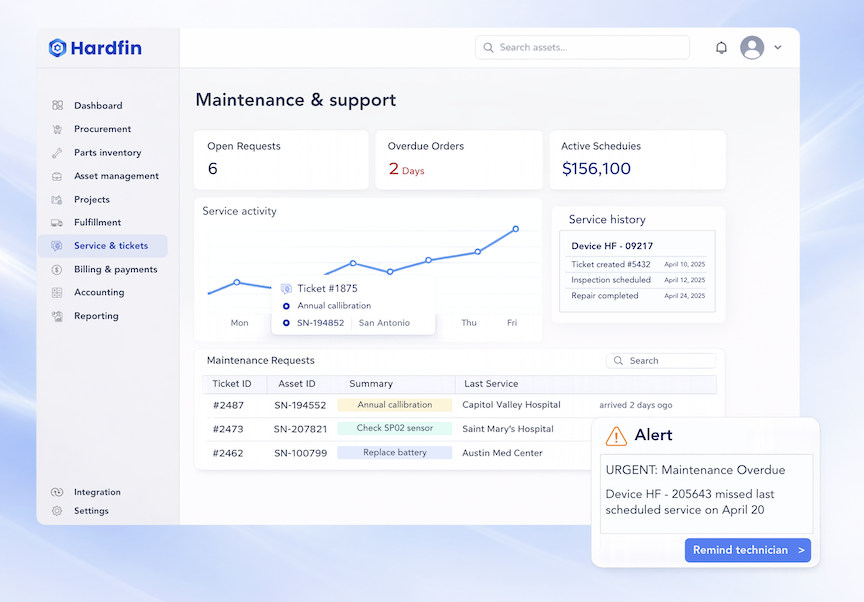This screenshot has width=864, height=602.
Task: Click the Remind technician button
Action: click(747, 549)
